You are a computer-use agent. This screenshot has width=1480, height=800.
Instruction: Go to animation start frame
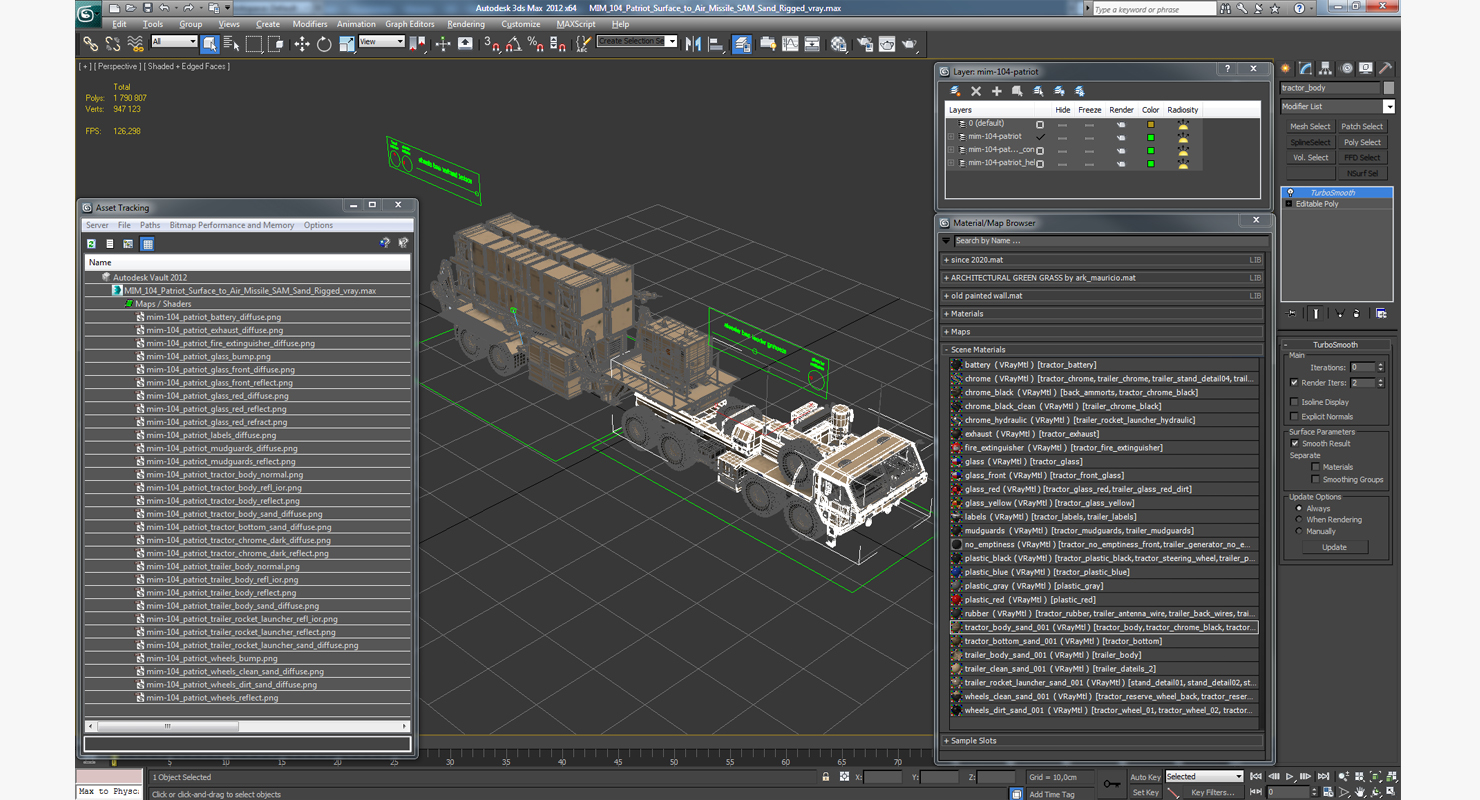1257,776
